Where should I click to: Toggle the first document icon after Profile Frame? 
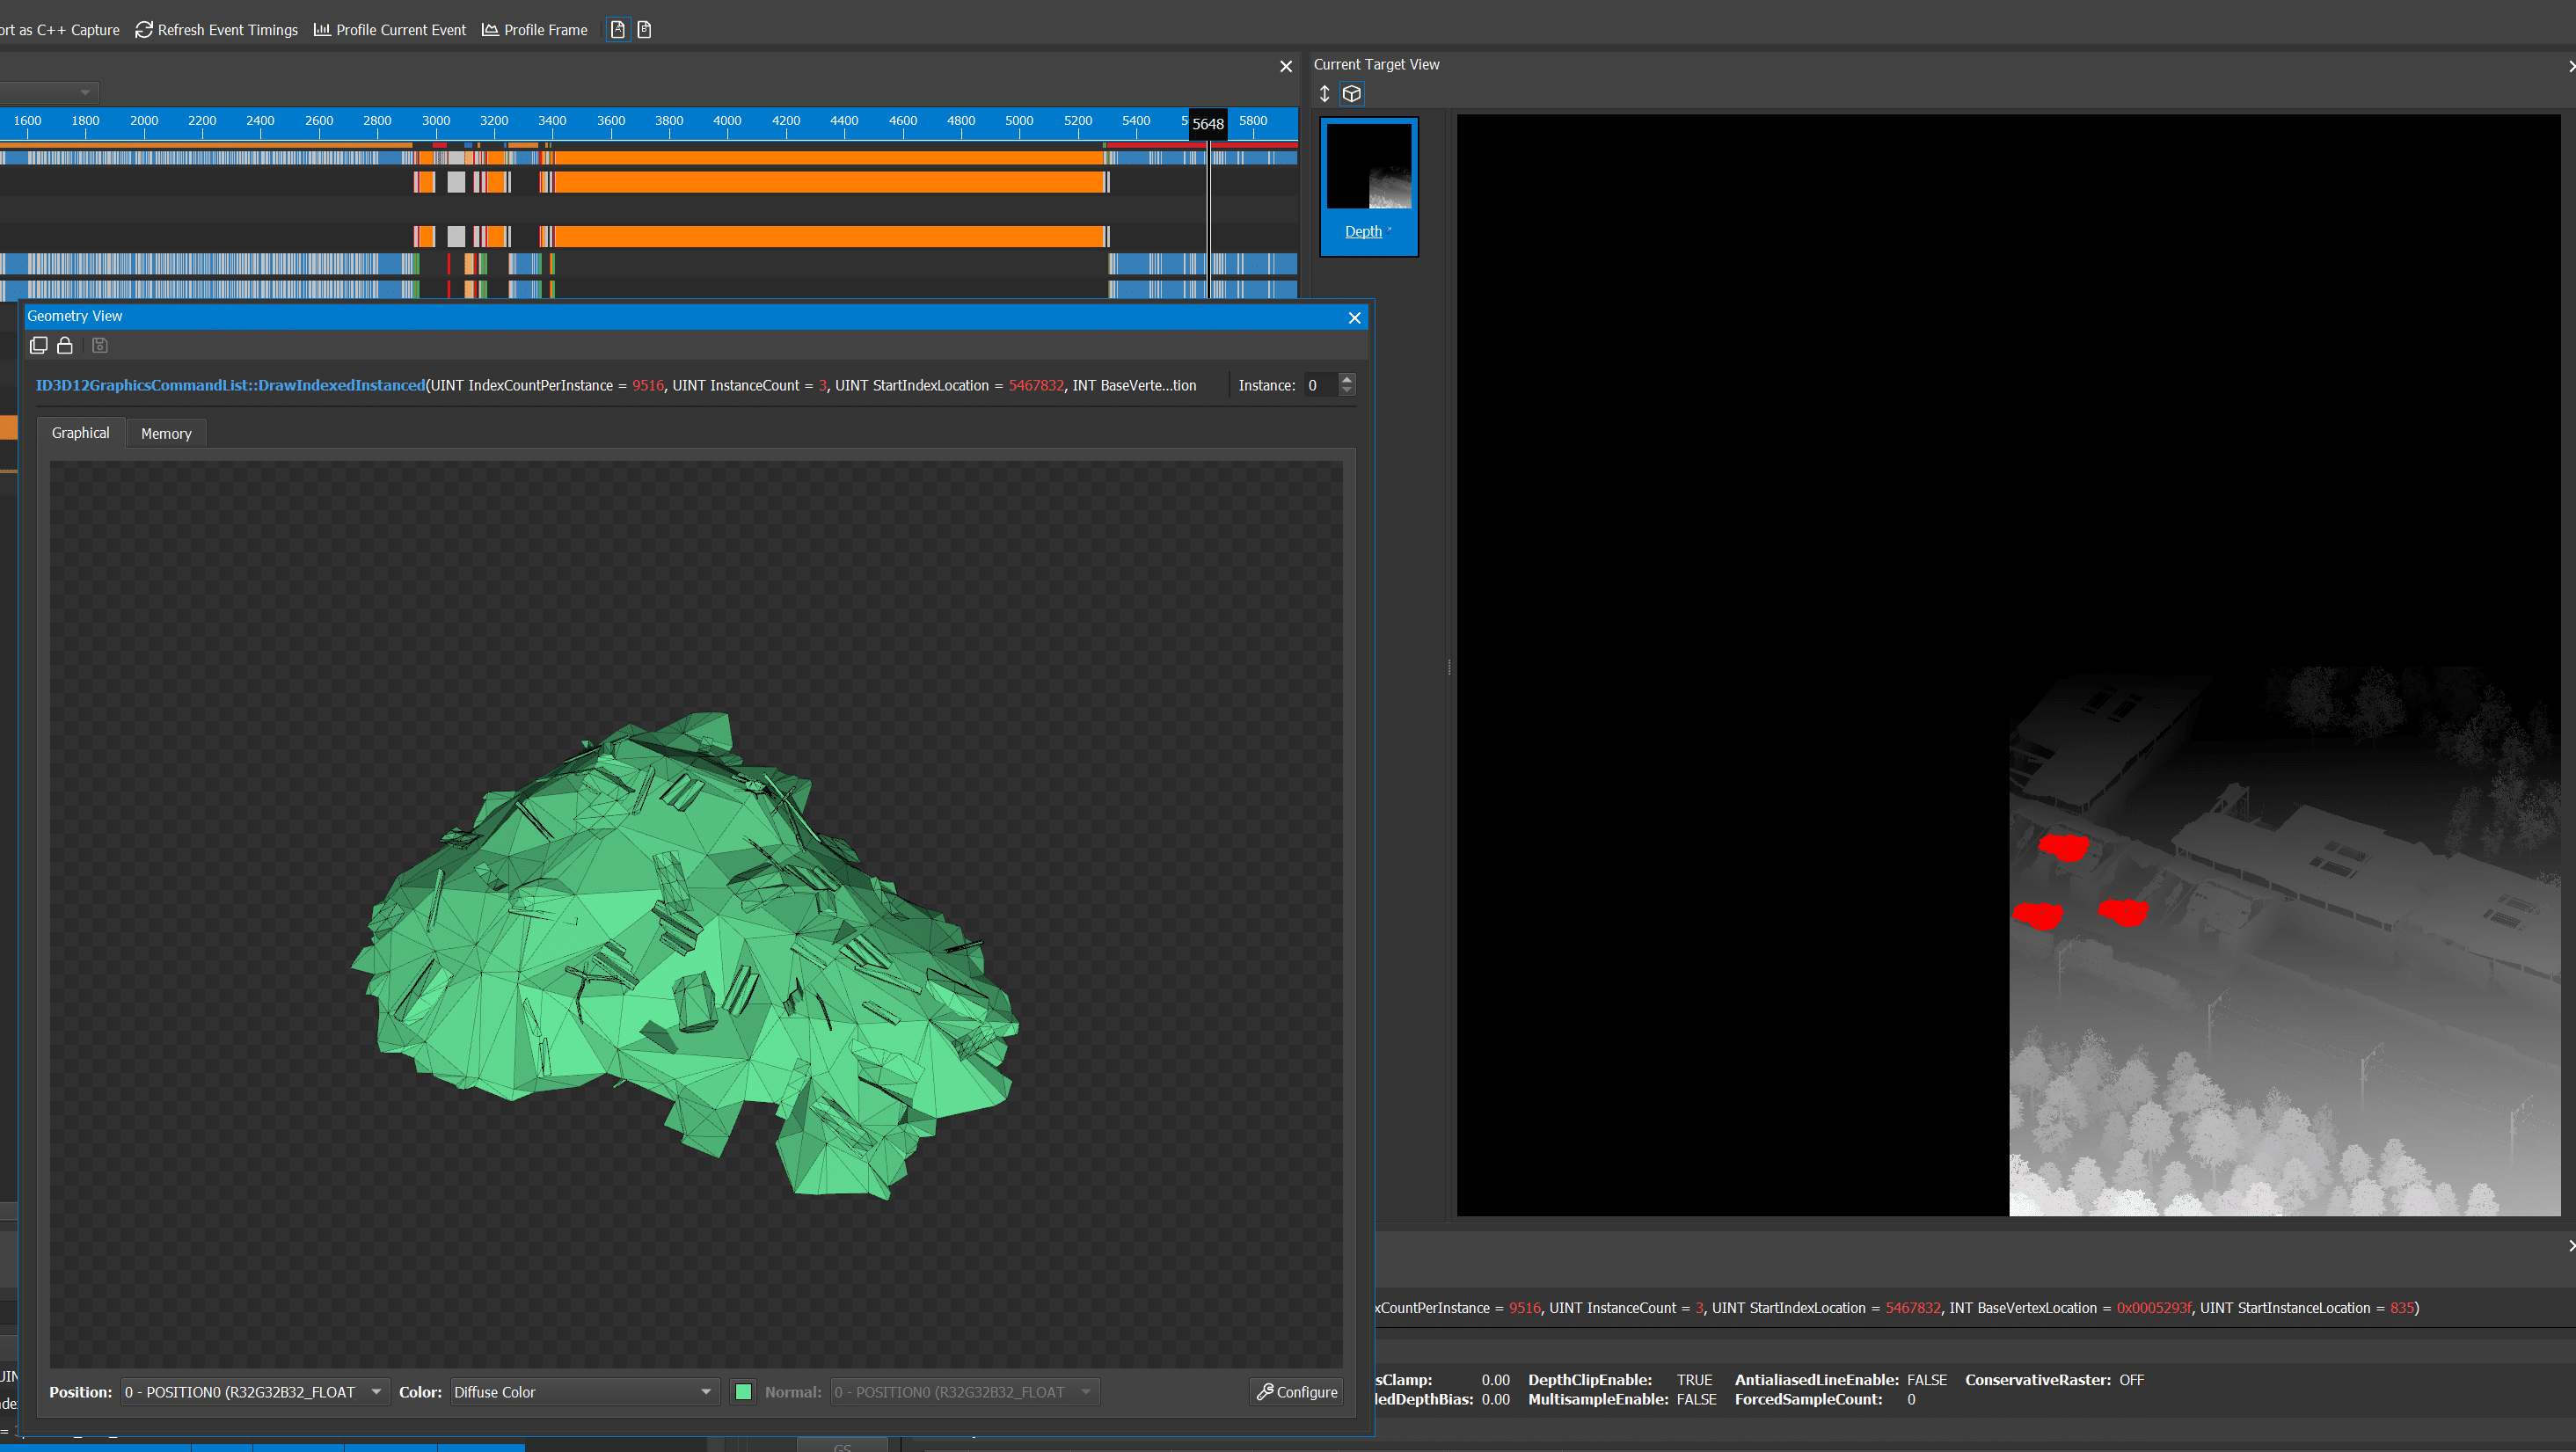[x=618, y=30]
